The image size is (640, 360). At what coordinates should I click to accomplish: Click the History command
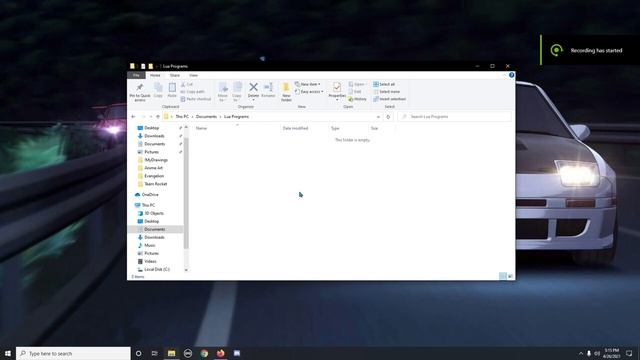[358, 99]
